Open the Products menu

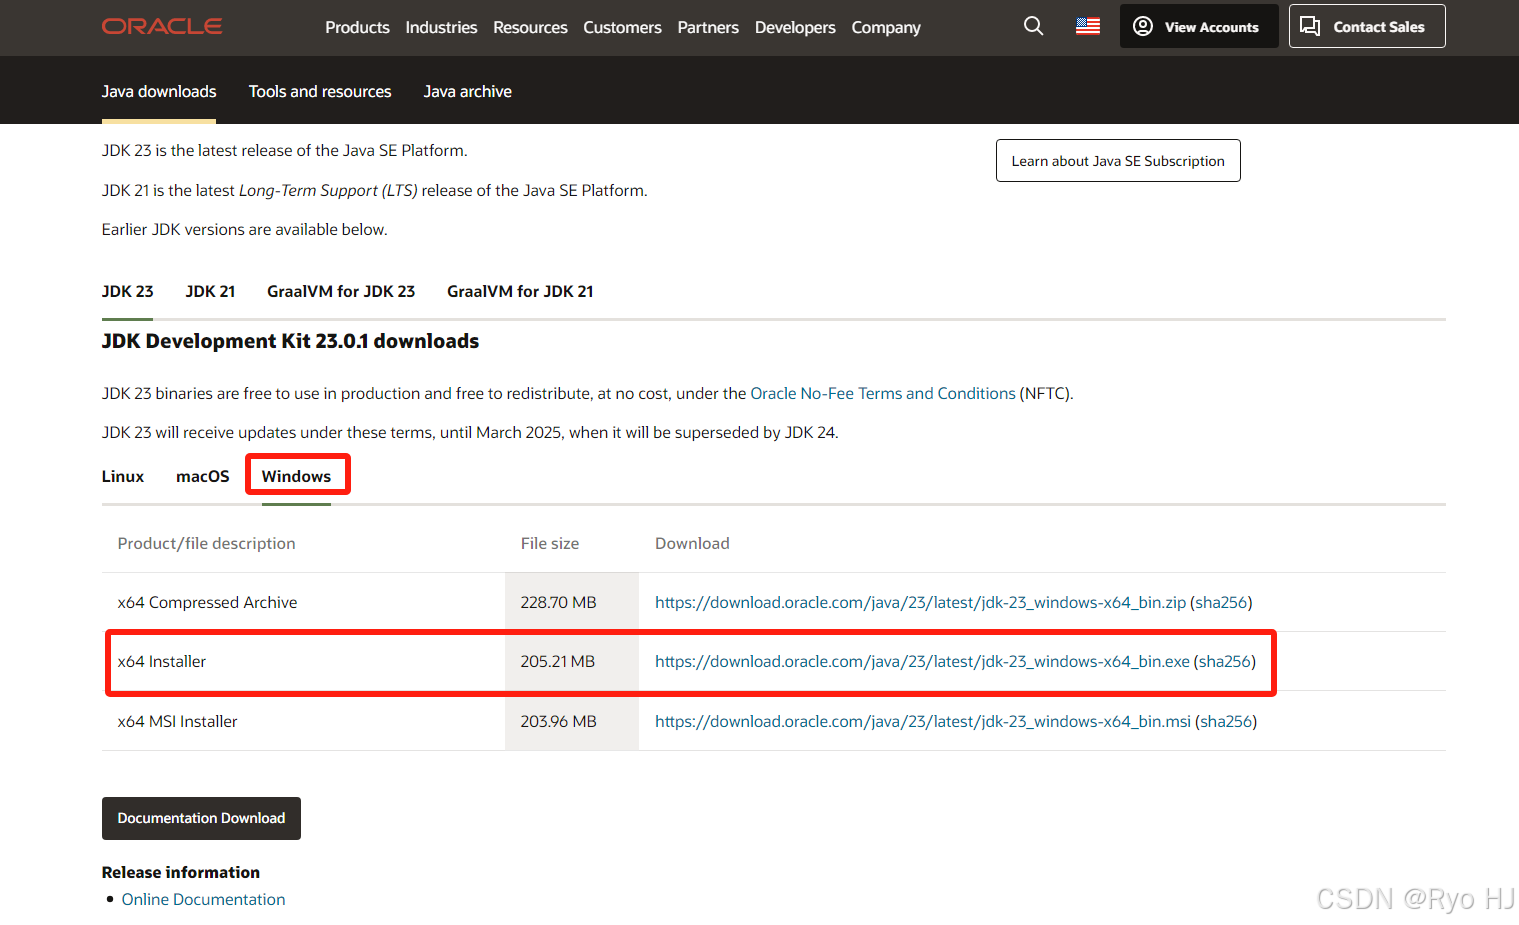tap(357, 27)
